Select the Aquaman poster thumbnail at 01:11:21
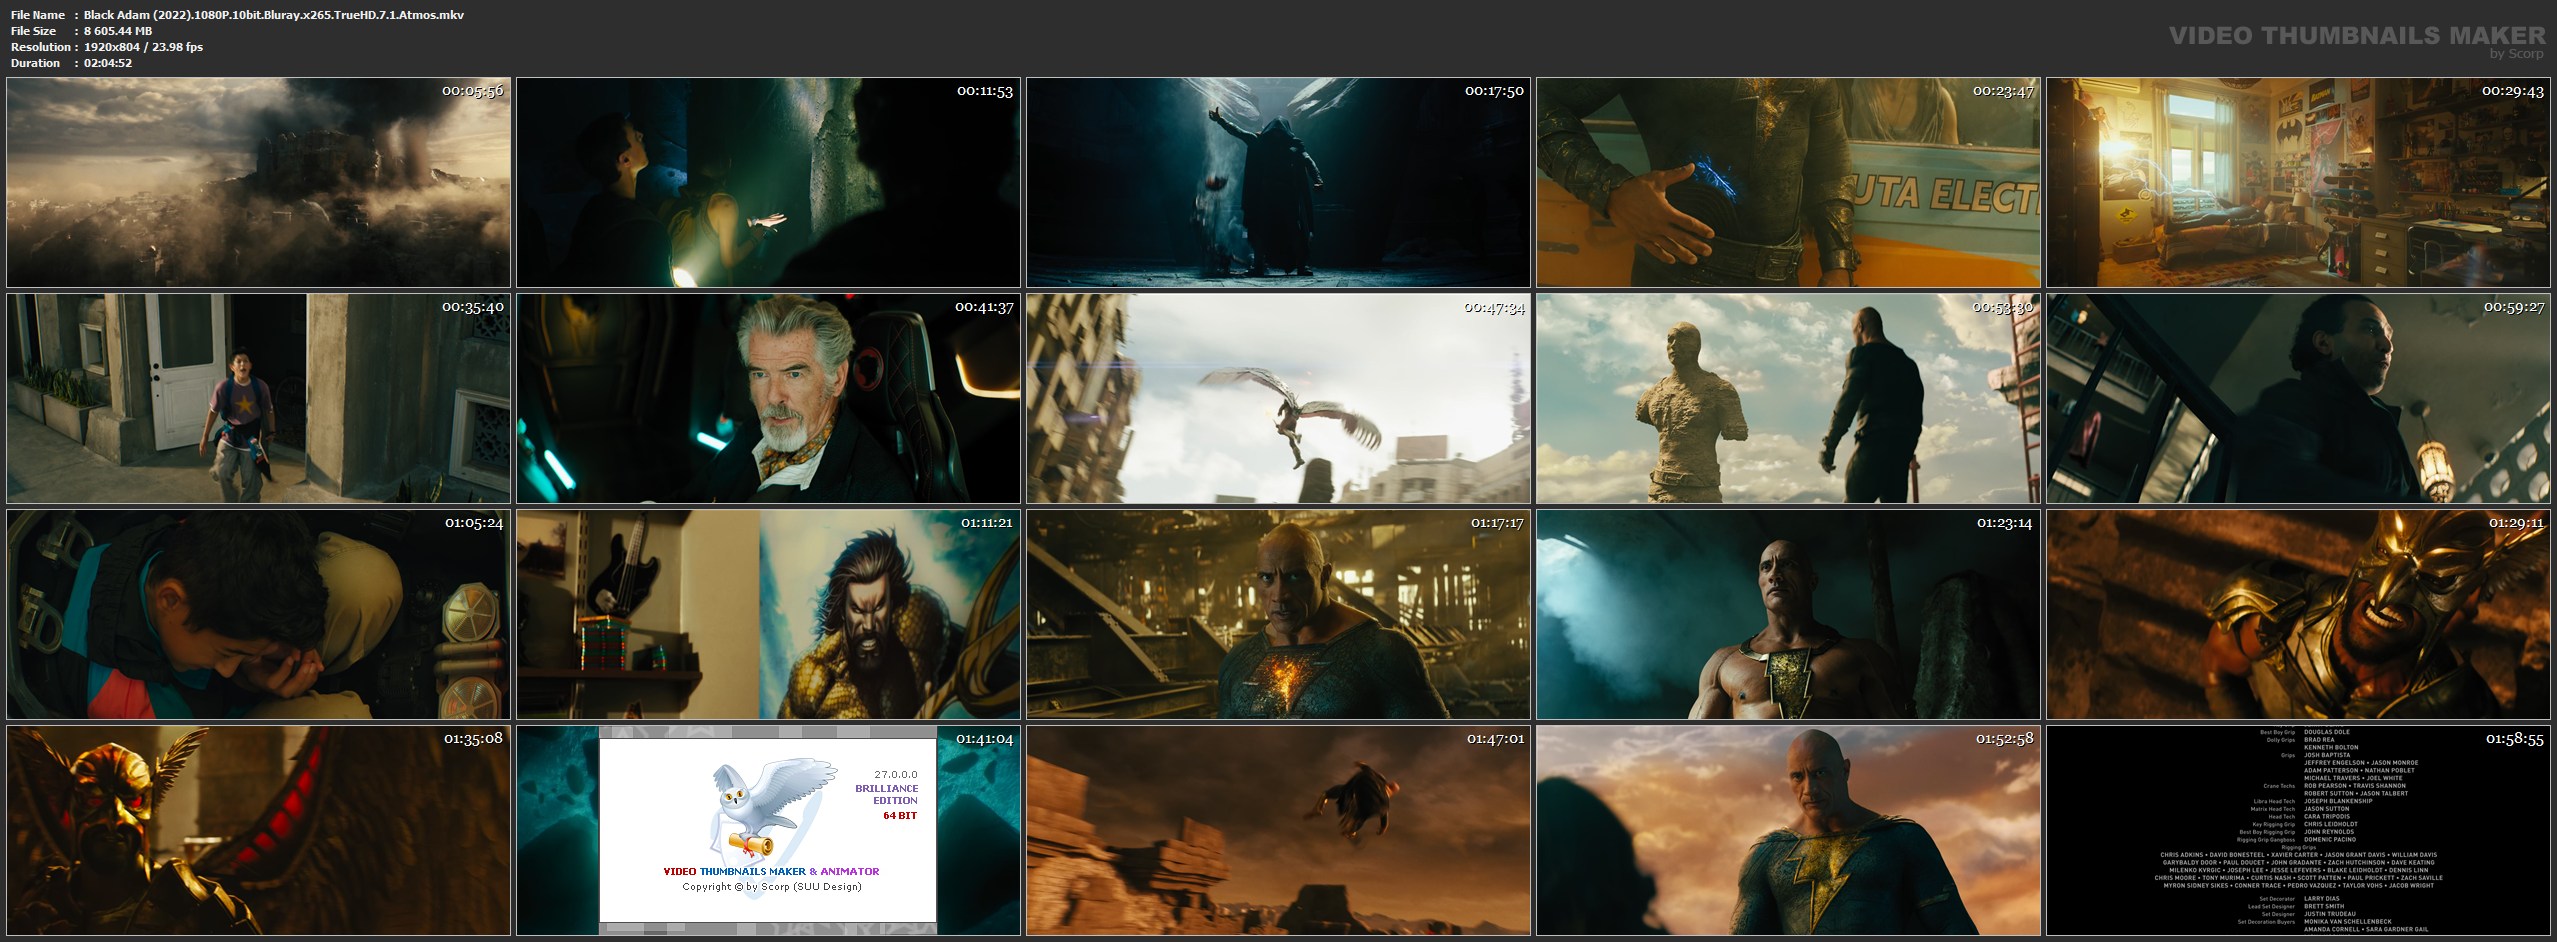2557x942 pixels. [768, 614]
